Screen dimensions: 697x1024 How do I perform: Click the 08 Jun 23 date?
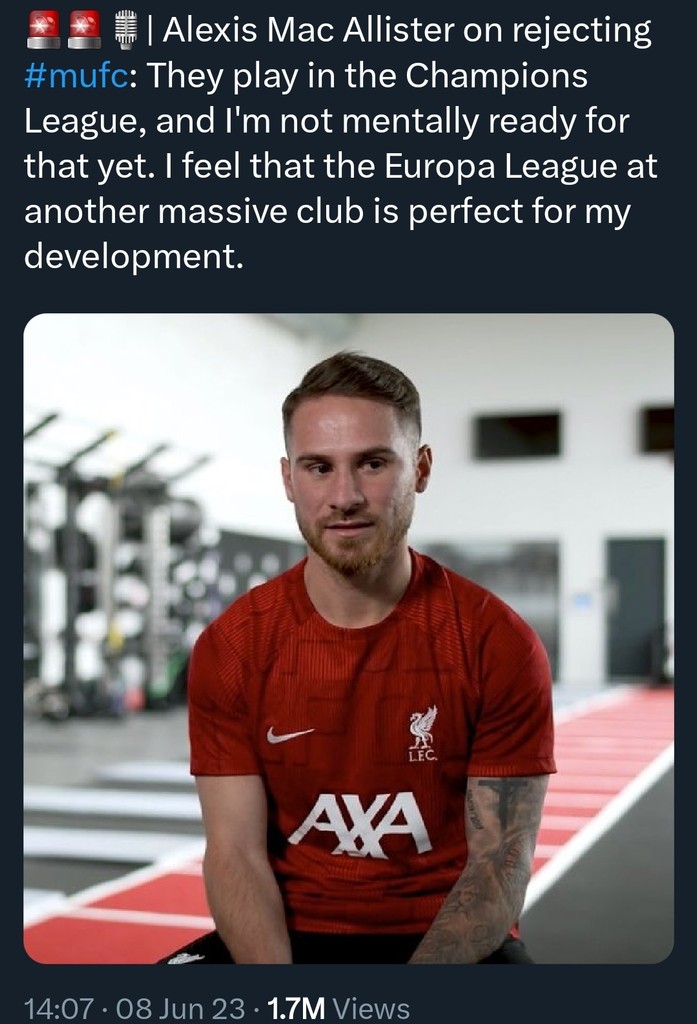[179, 1008]
